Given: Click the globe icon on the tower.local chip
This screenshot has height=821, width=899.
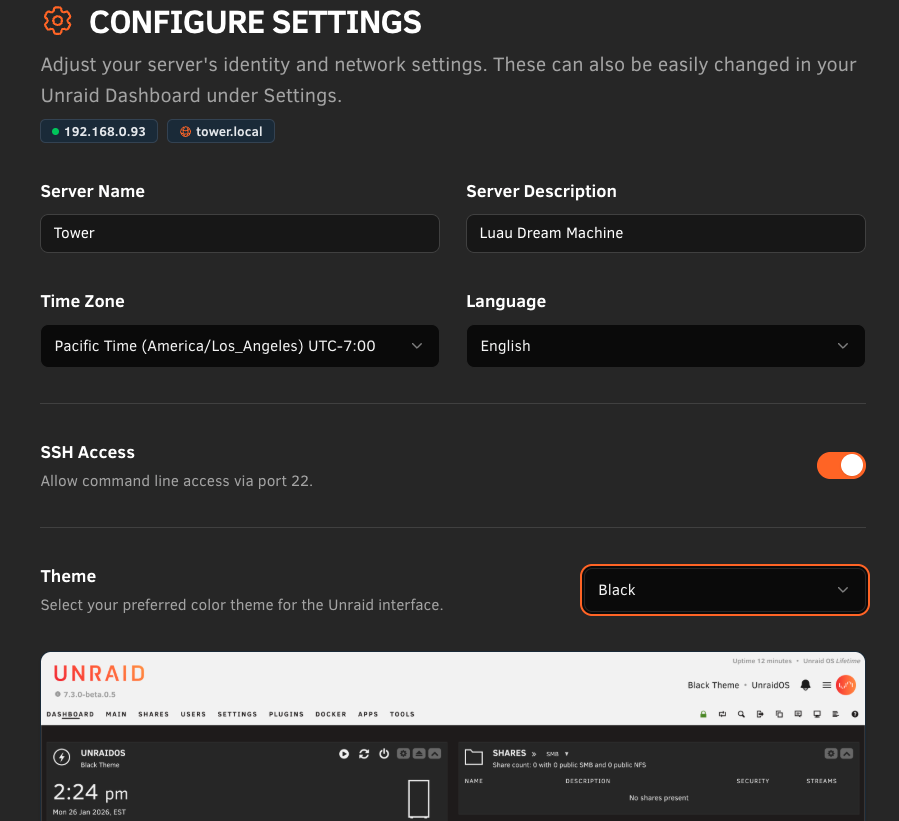Looking at the screenshot, I should click(x=183, y=131).
